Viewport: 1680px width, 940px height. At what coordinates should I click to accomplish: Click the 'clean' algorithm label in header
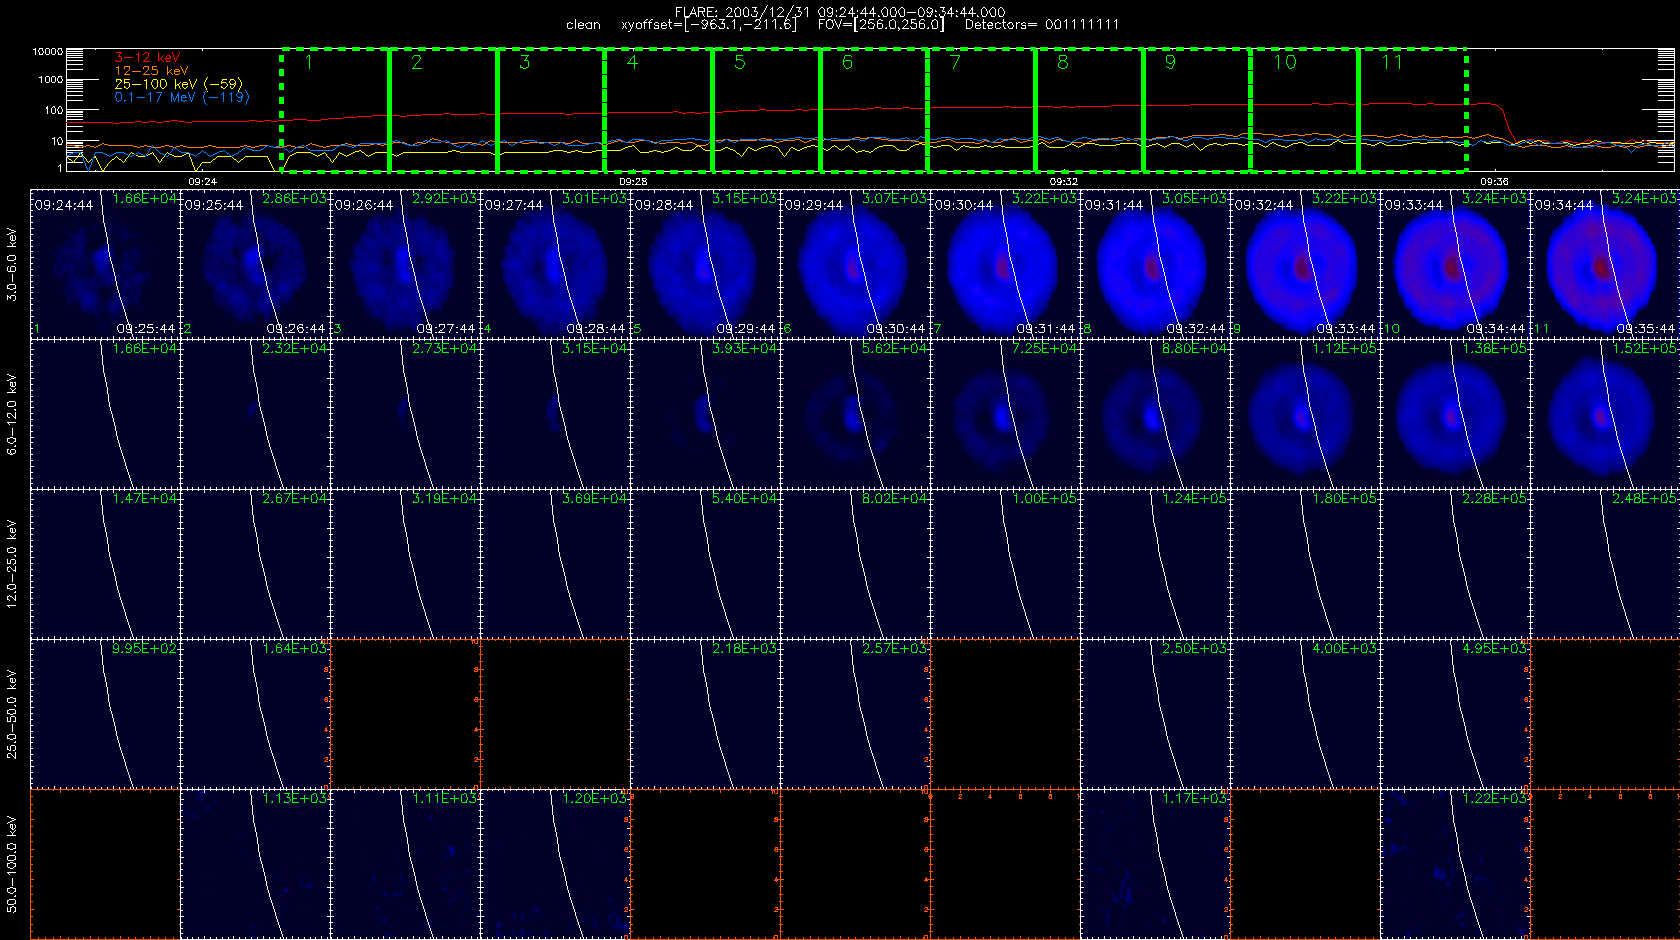click(x=583, y=25)
